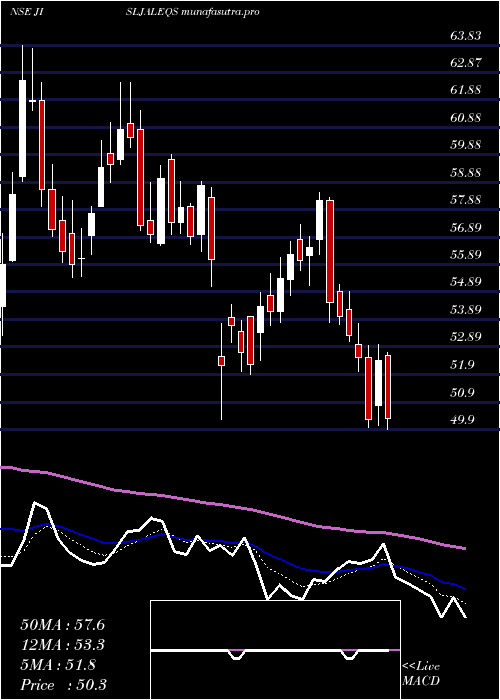Click the 59.88 price axis label
Screen dimensions: 500x700
pos(466,145)
